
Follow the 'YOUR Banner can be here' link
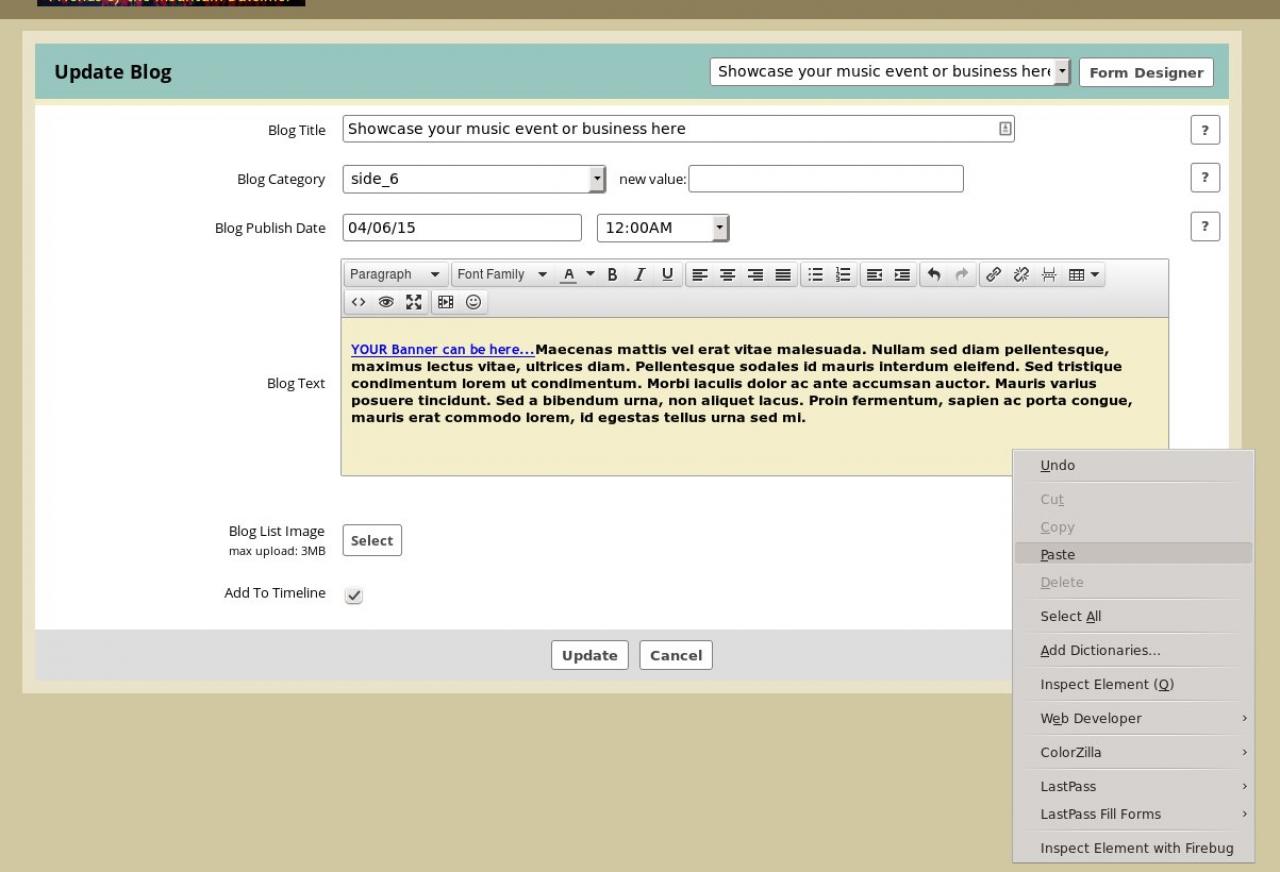pos(442,350)
